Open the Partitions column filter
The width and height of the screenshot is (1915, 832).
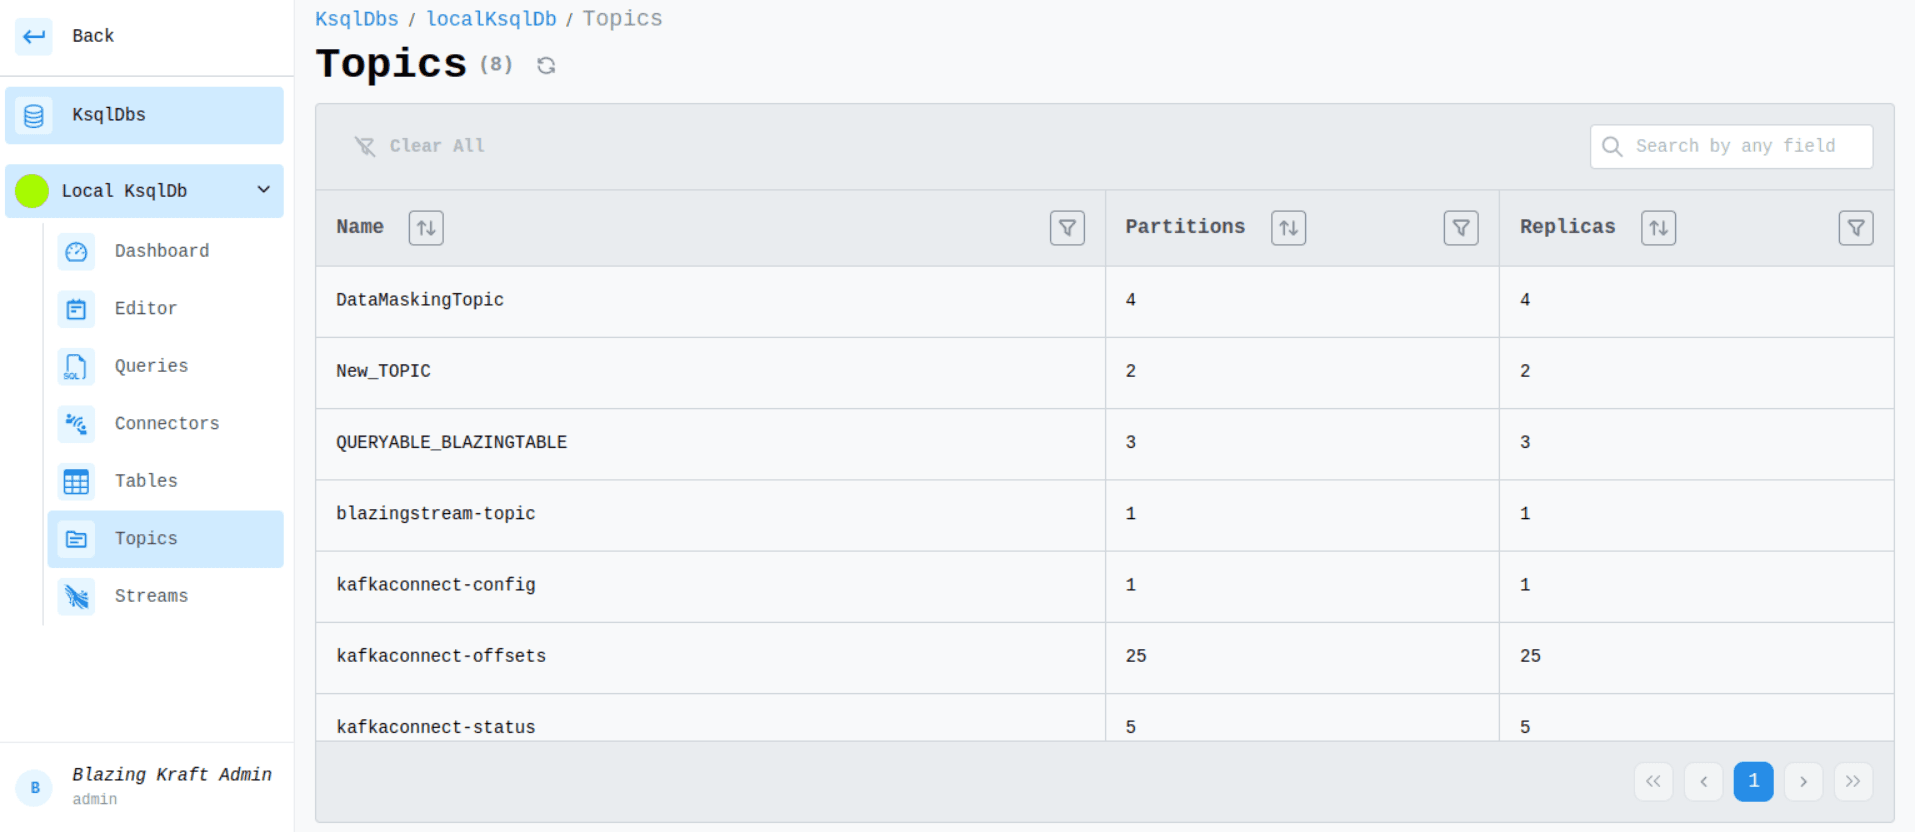click(x=1461, y=228)
